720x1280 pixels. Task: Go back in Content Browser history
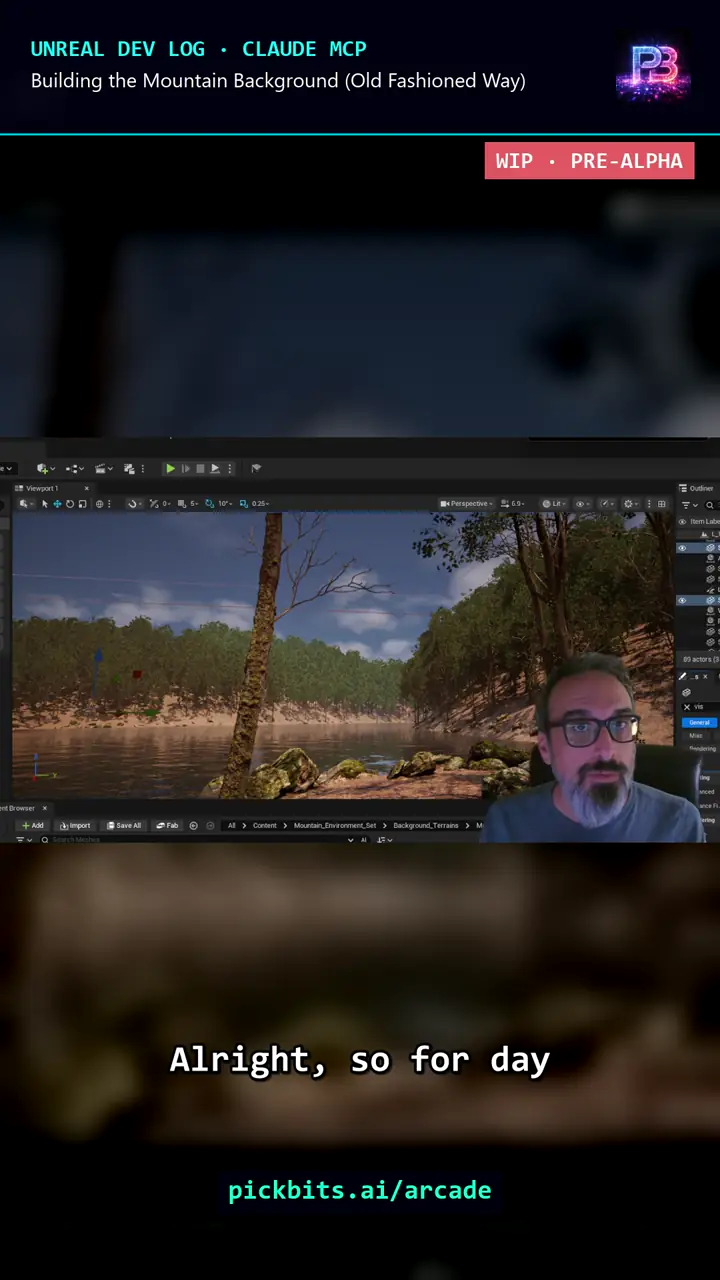193,825
